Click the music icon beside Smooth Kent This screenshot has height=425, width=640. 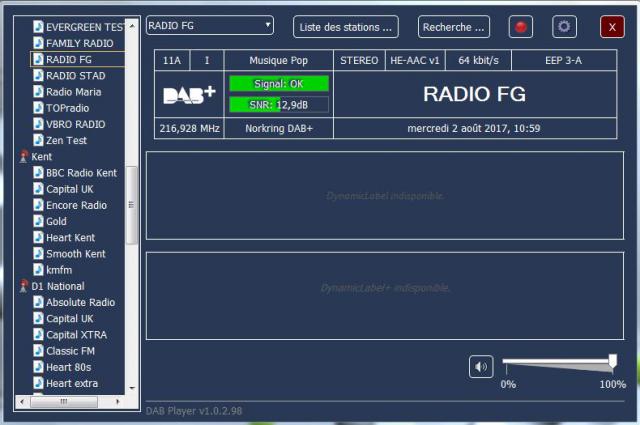click(x=38, y=254)
